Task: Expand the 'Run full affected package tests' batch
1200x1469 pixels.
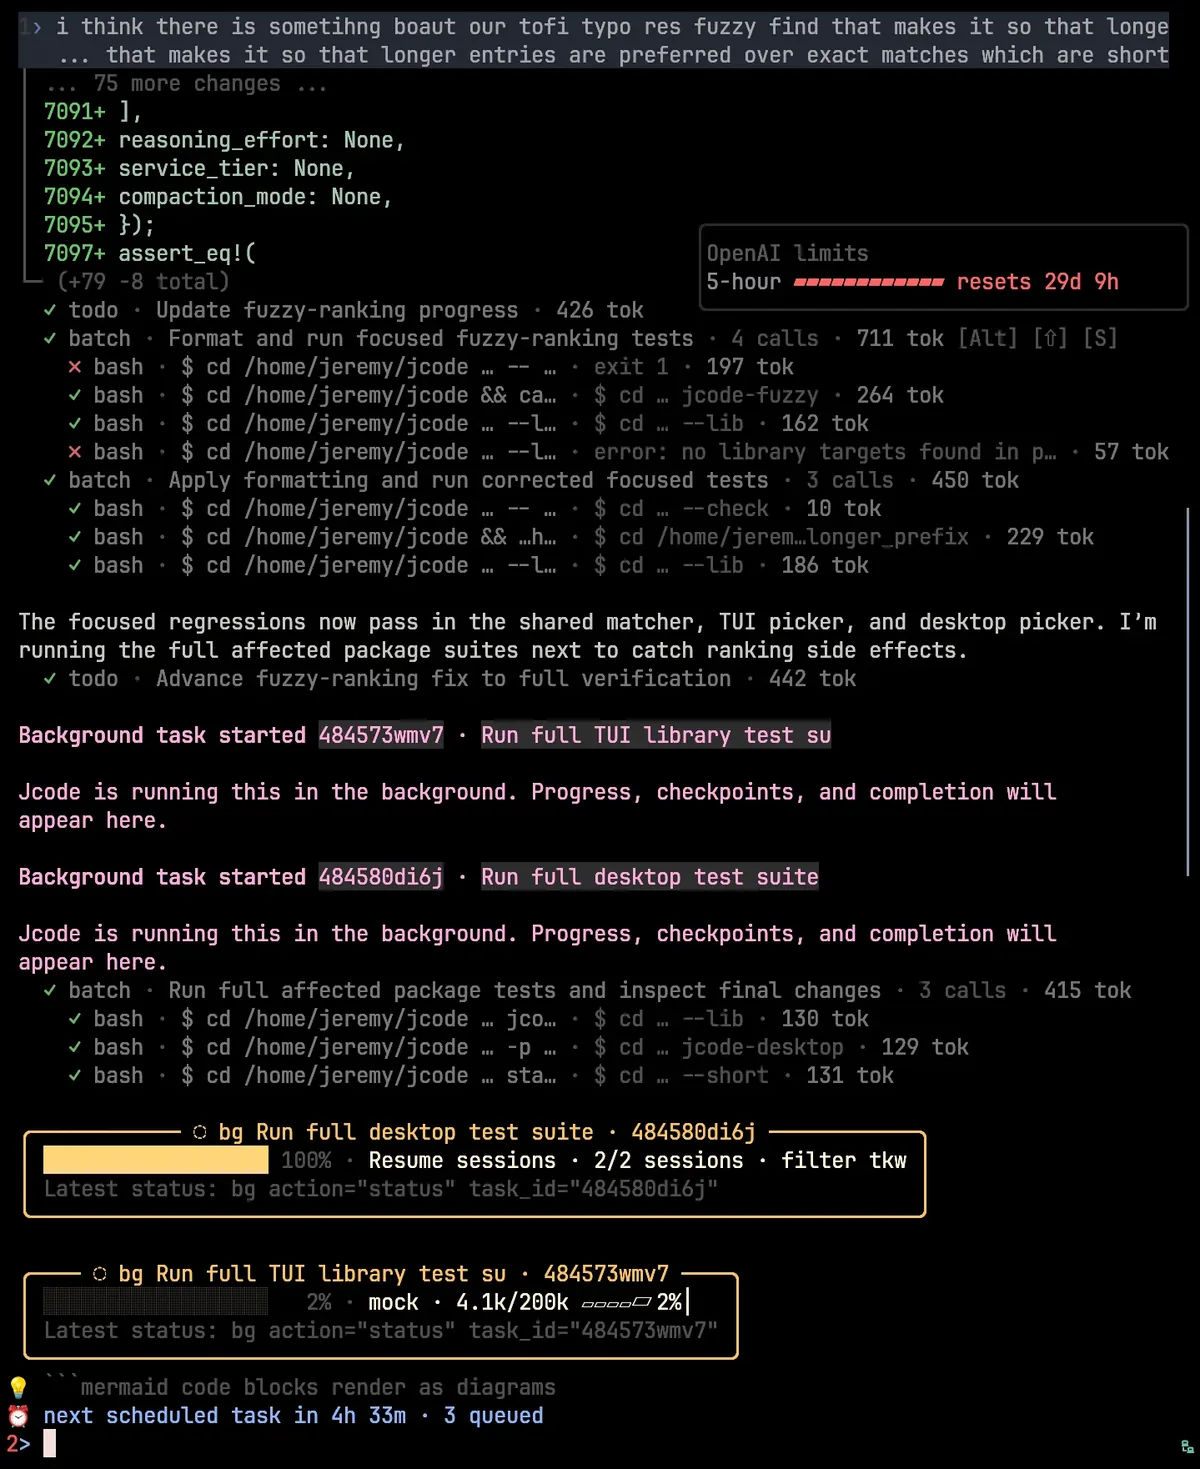Action: [524, 991]
